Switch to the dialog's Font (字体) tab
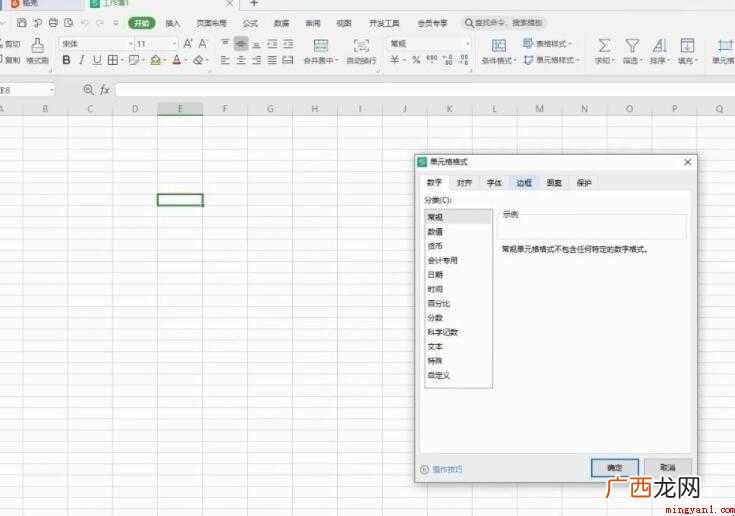Viewport: 735px width, 516px height. pyautogui.click(x=494, y=183)
